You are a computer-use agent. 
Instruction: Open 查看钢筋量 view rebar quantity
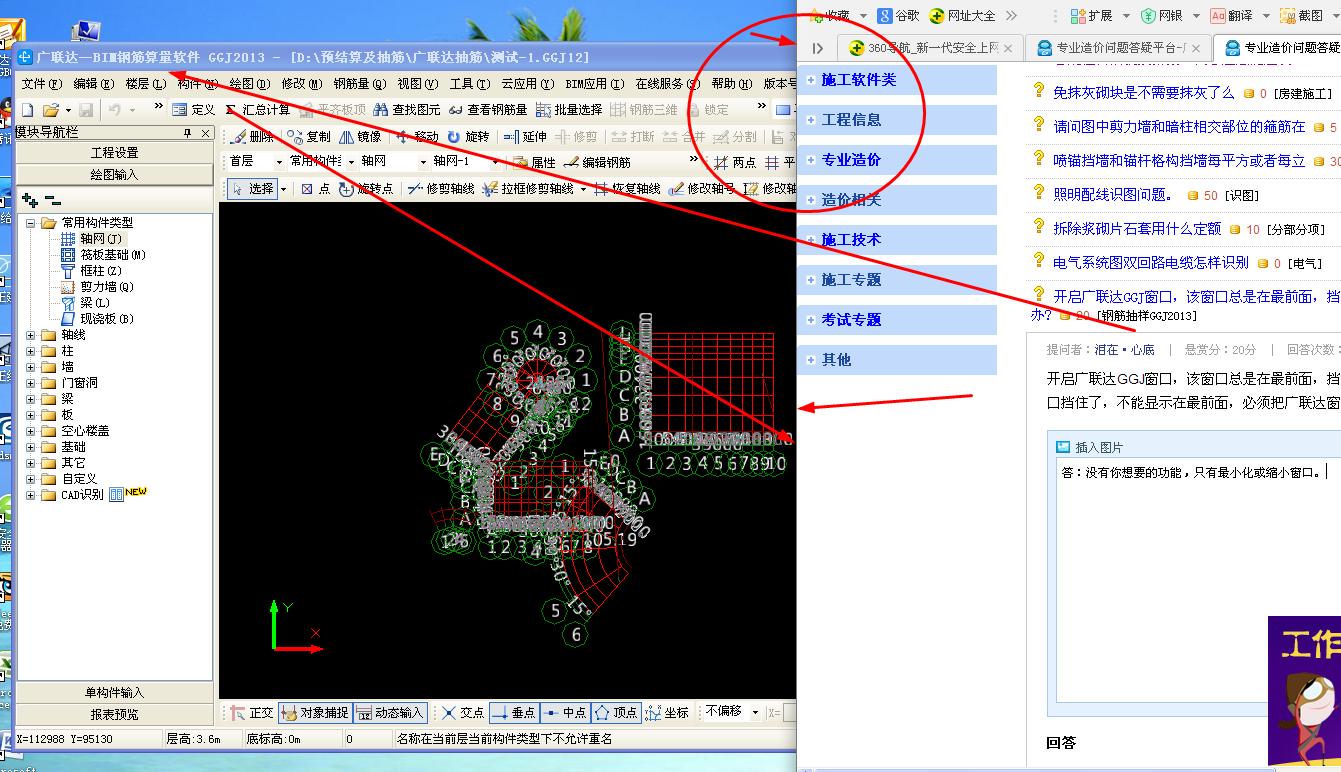tap(488, 110)
